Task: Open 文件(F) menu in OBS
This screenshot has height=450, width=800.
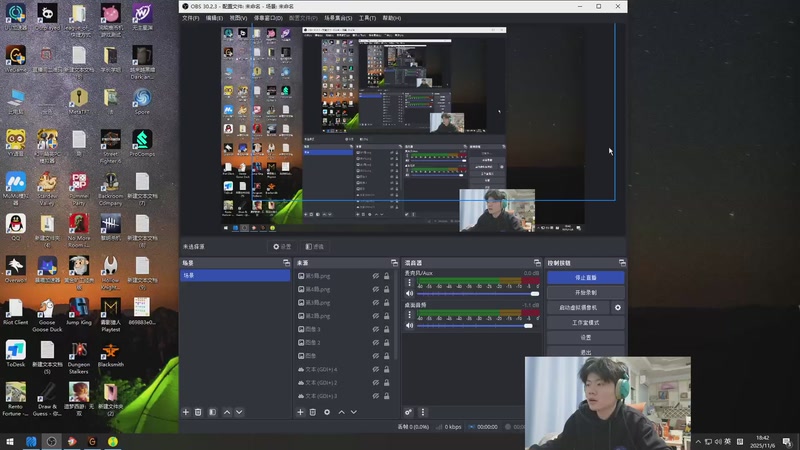Action: click(x=191, y=18)
